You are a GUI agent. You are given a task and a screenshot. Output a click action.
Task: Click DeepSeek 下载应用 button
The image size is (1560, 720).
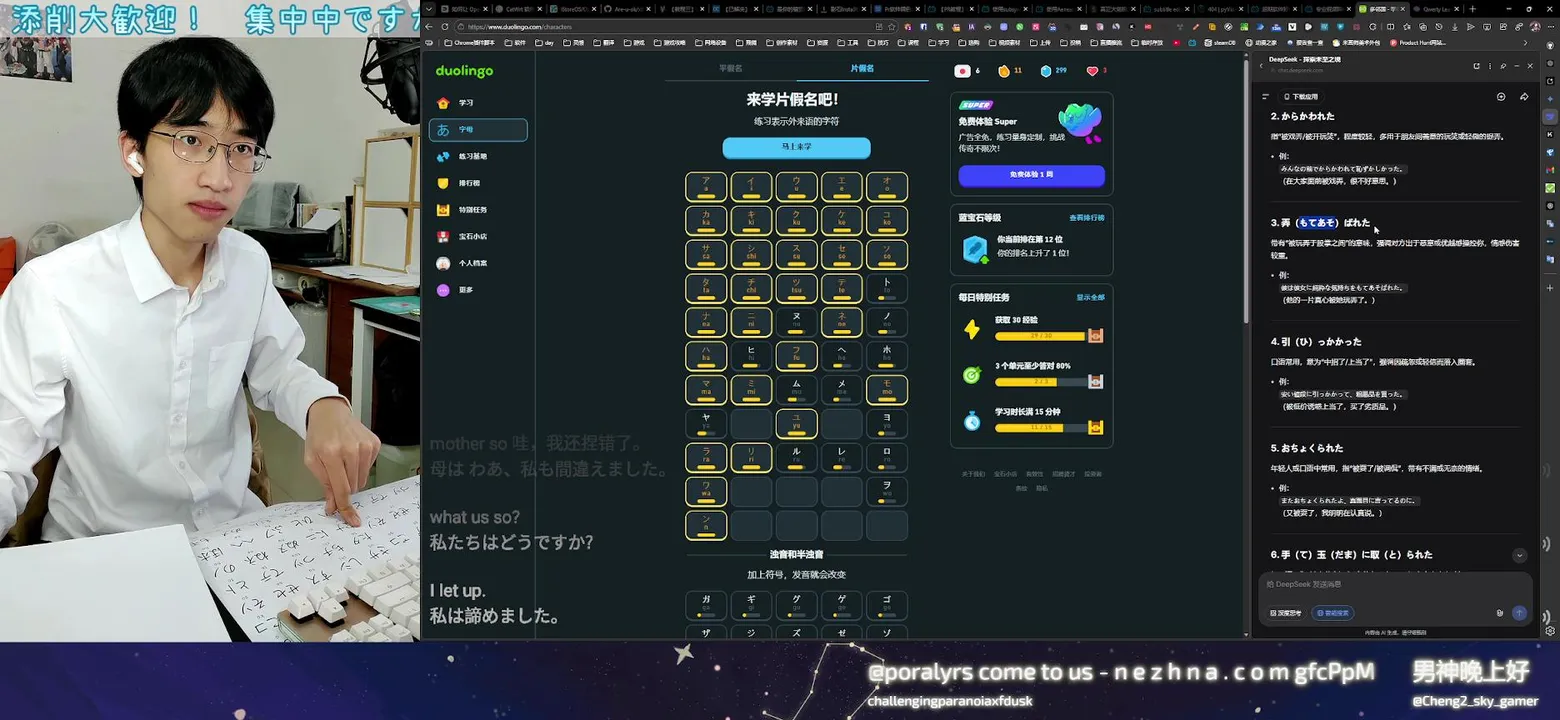tap(1301, 97)
